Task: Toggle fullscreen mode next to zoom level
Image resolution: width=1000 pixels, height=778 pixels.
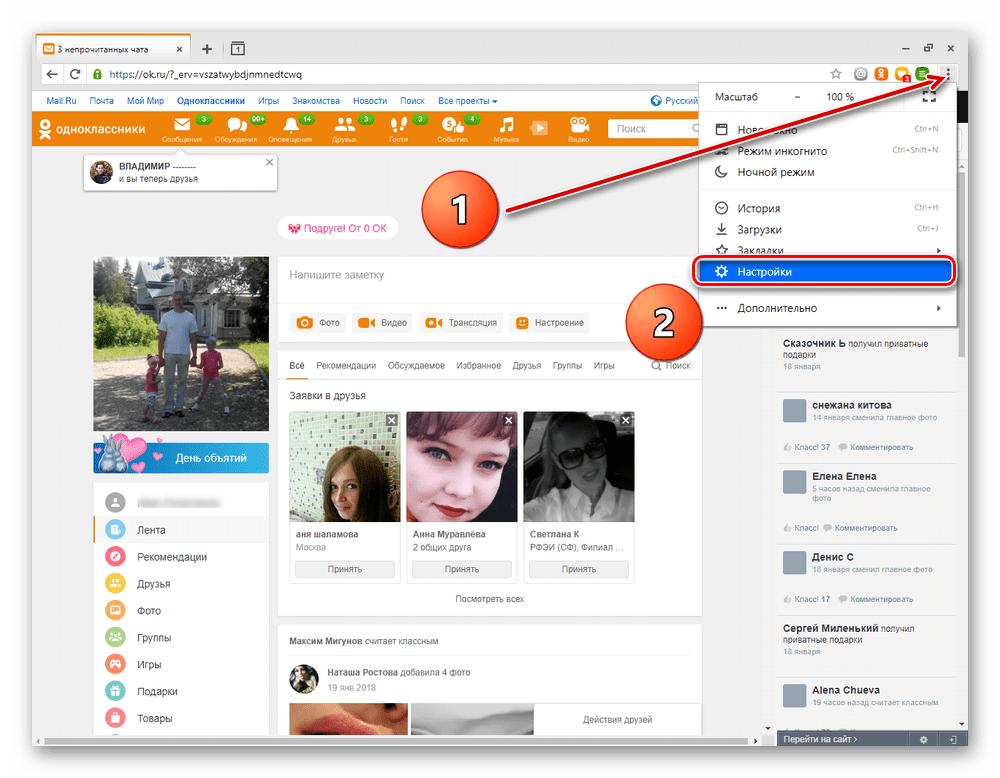Action: [x=929, y=97]
